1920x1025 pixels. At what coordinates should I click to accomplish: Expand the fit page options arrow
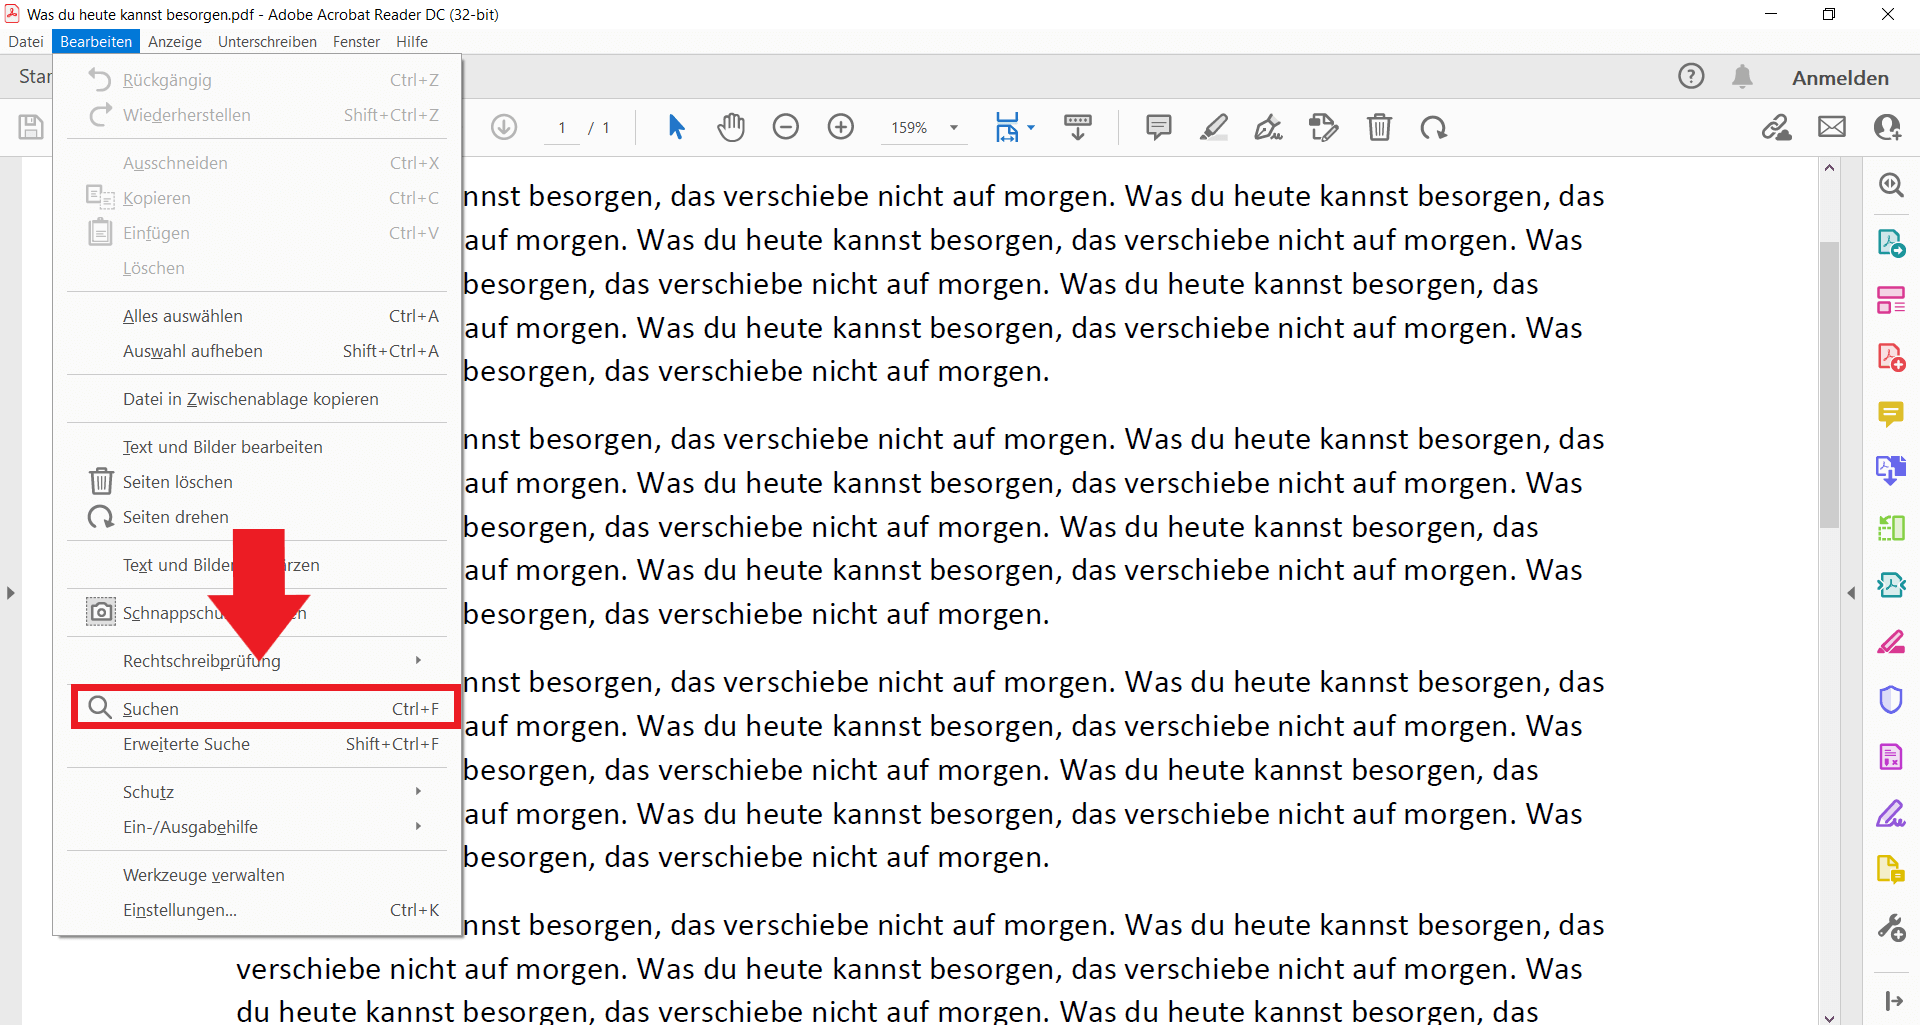1031,128
